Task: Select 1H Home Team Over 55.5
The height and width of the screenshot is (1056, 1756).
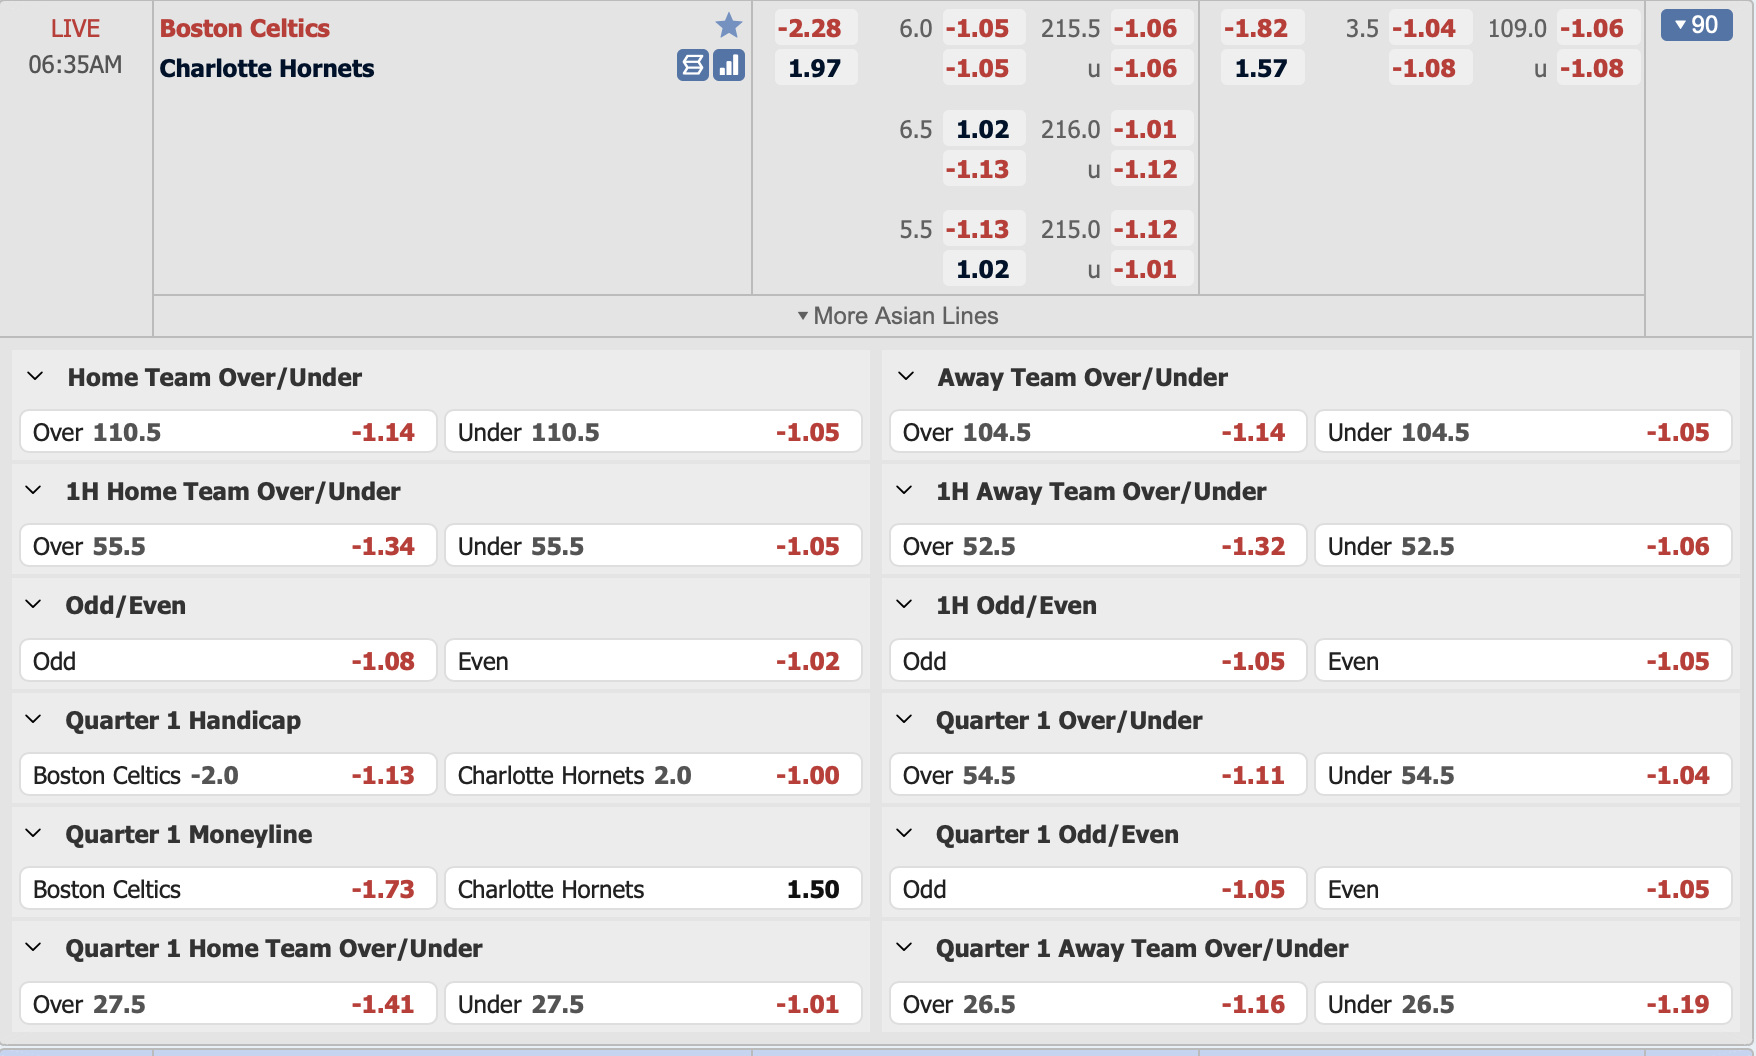Action: coord(228,546)
